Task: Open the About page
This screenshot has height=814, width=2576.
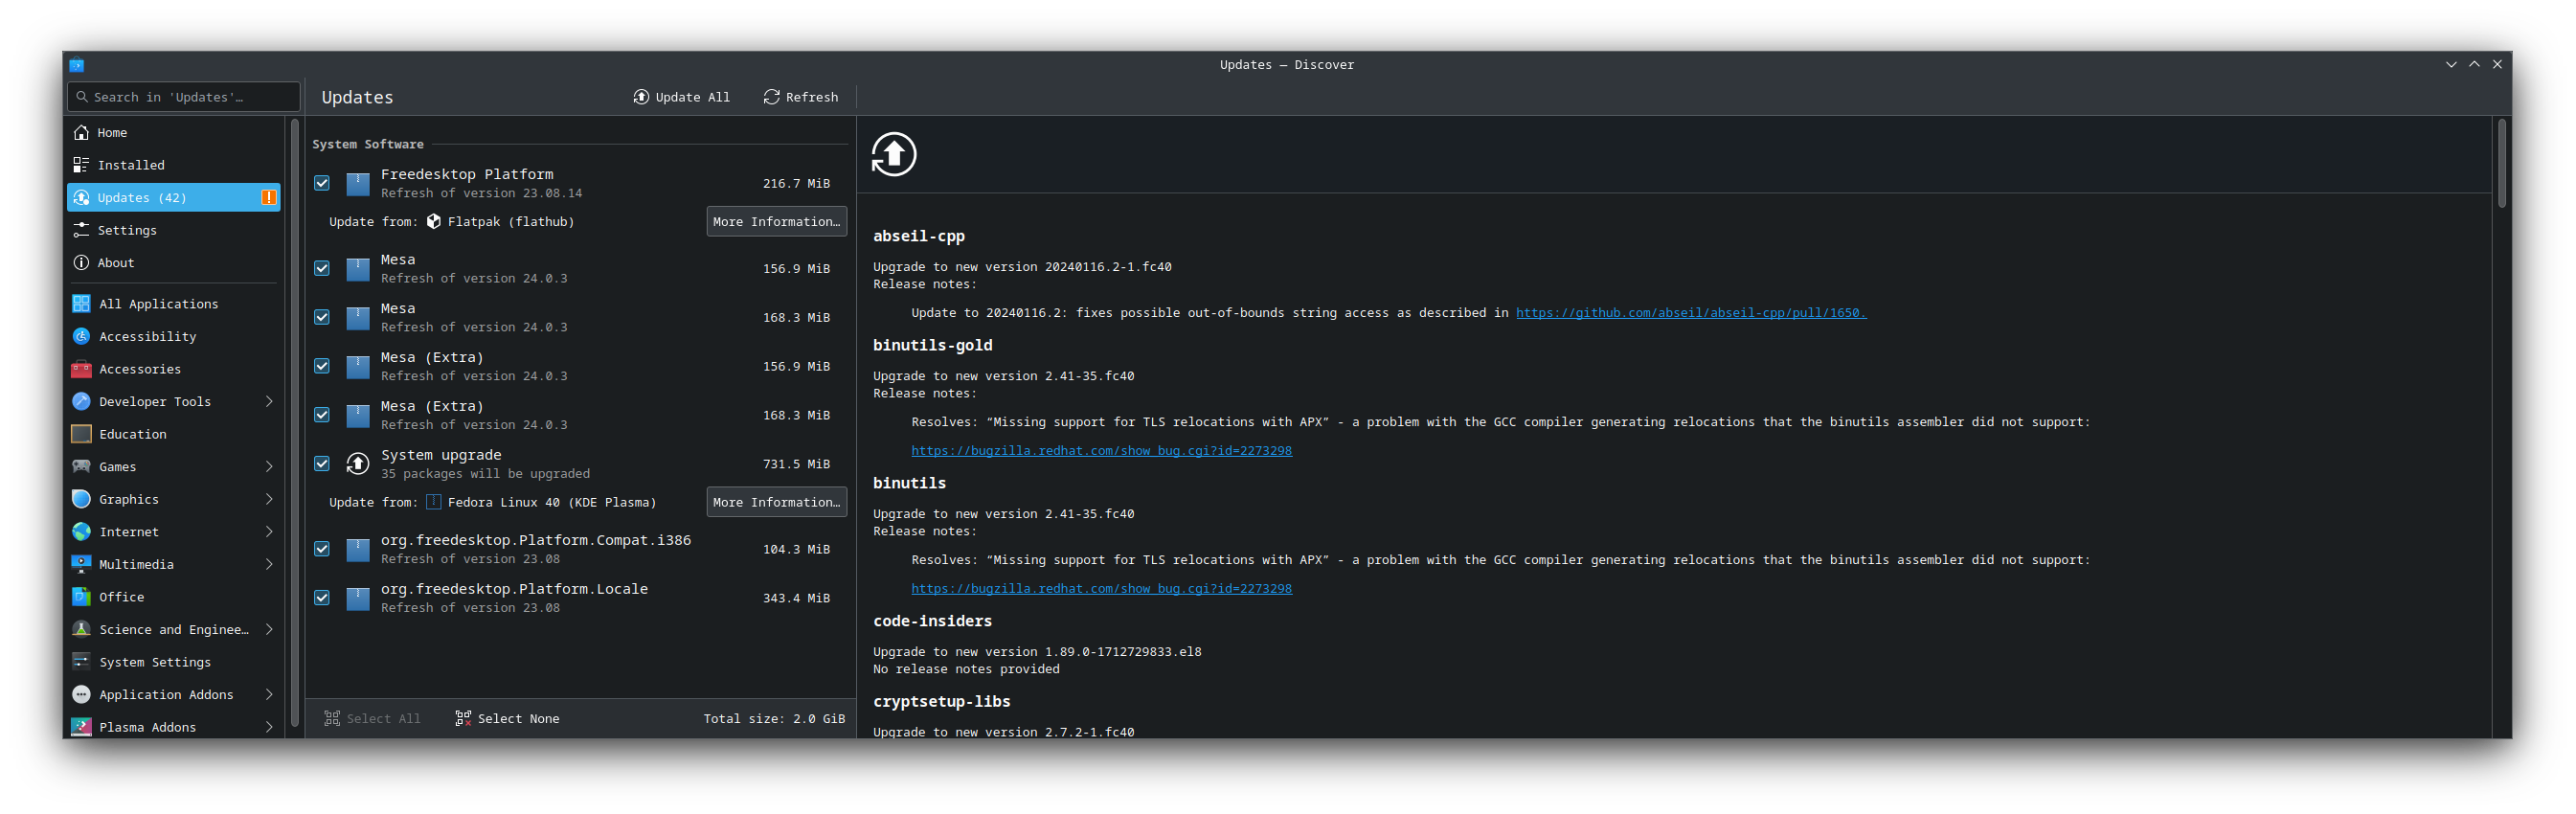Action: click(x=174, y=262)
